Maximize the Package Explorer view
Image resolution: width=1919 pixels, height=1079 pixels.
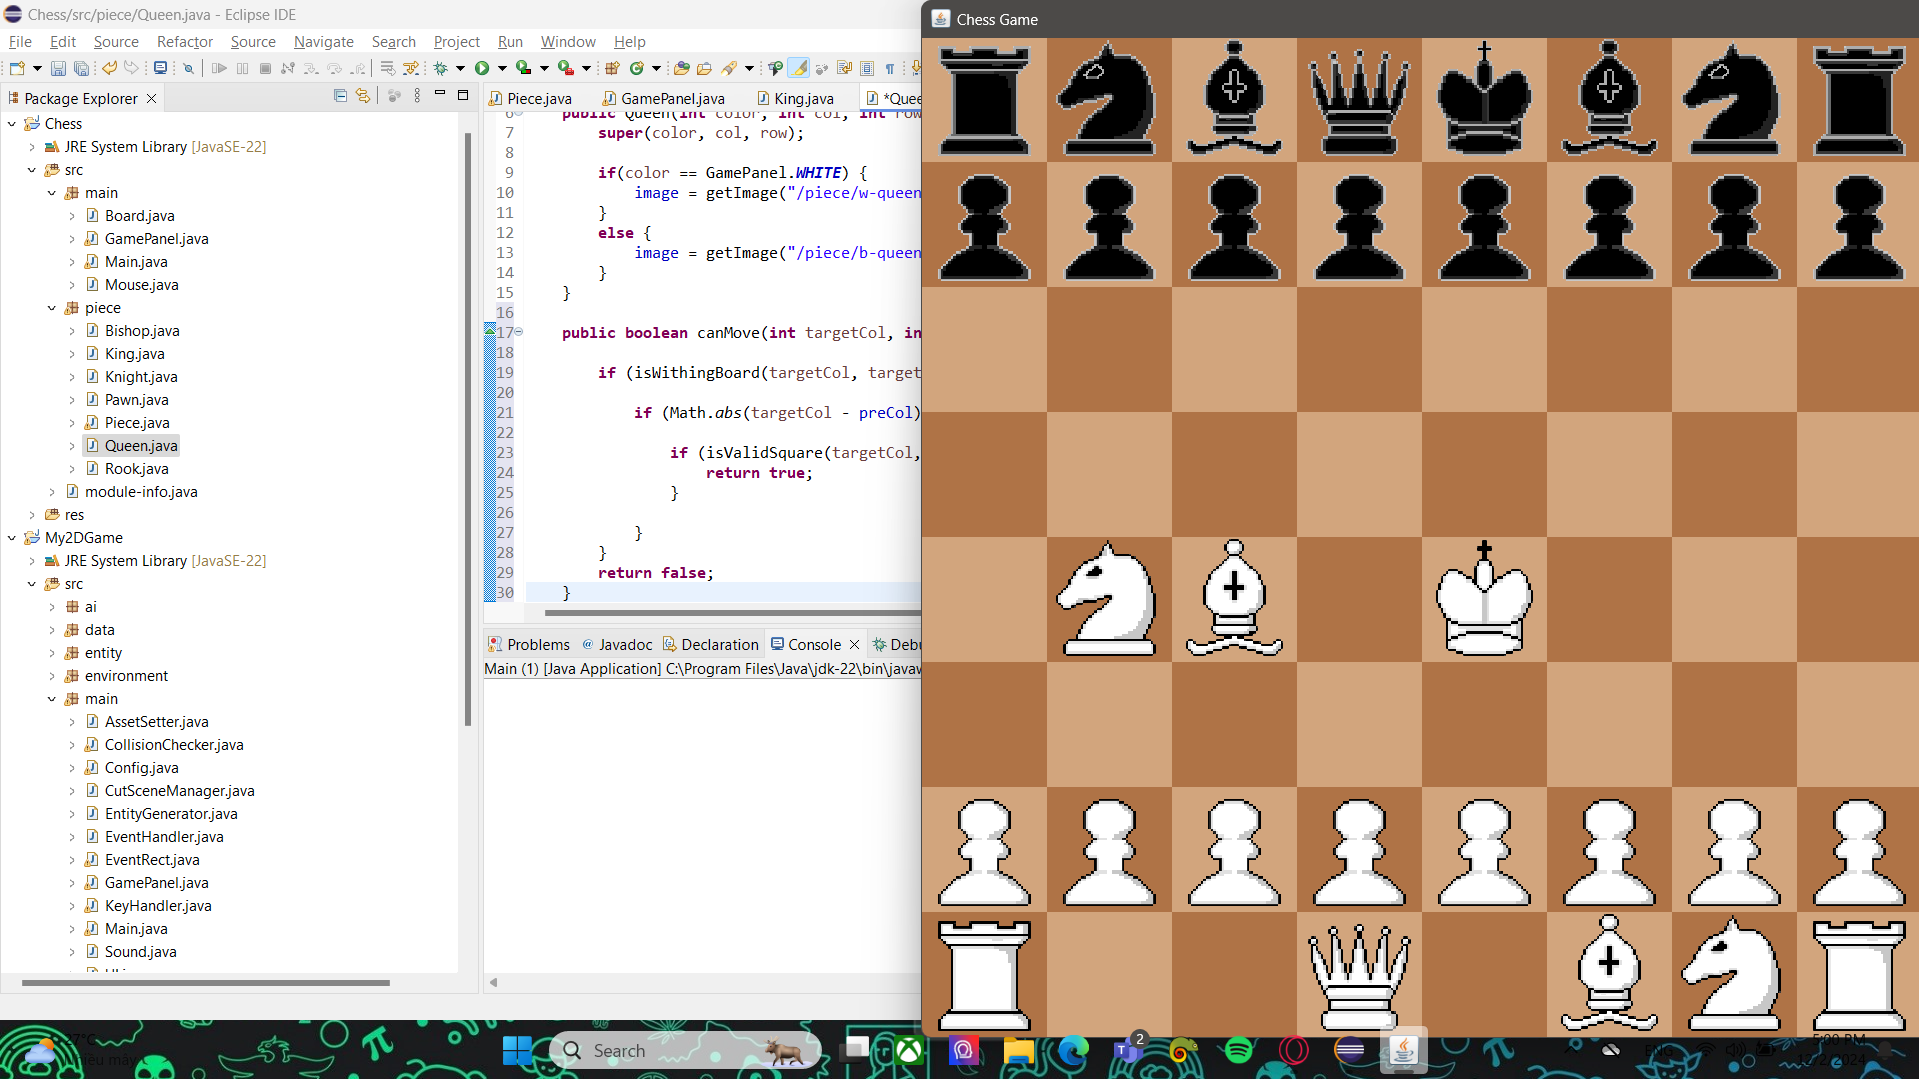[463, 95]
